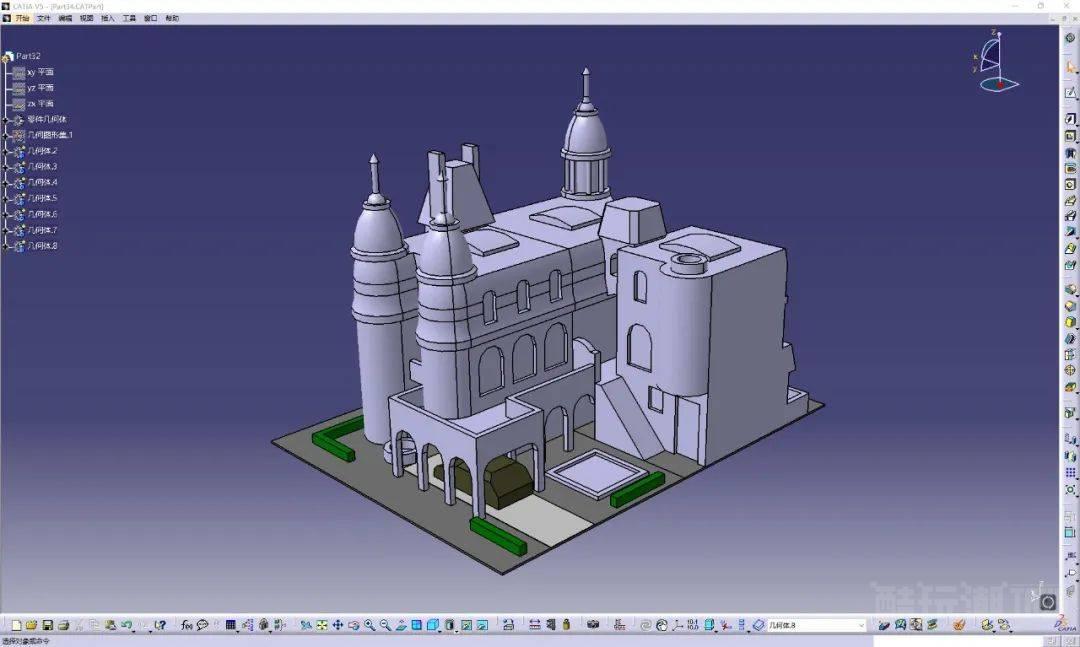
Task: Expand the 几何体.5 tree node
Action: (6, 199)
